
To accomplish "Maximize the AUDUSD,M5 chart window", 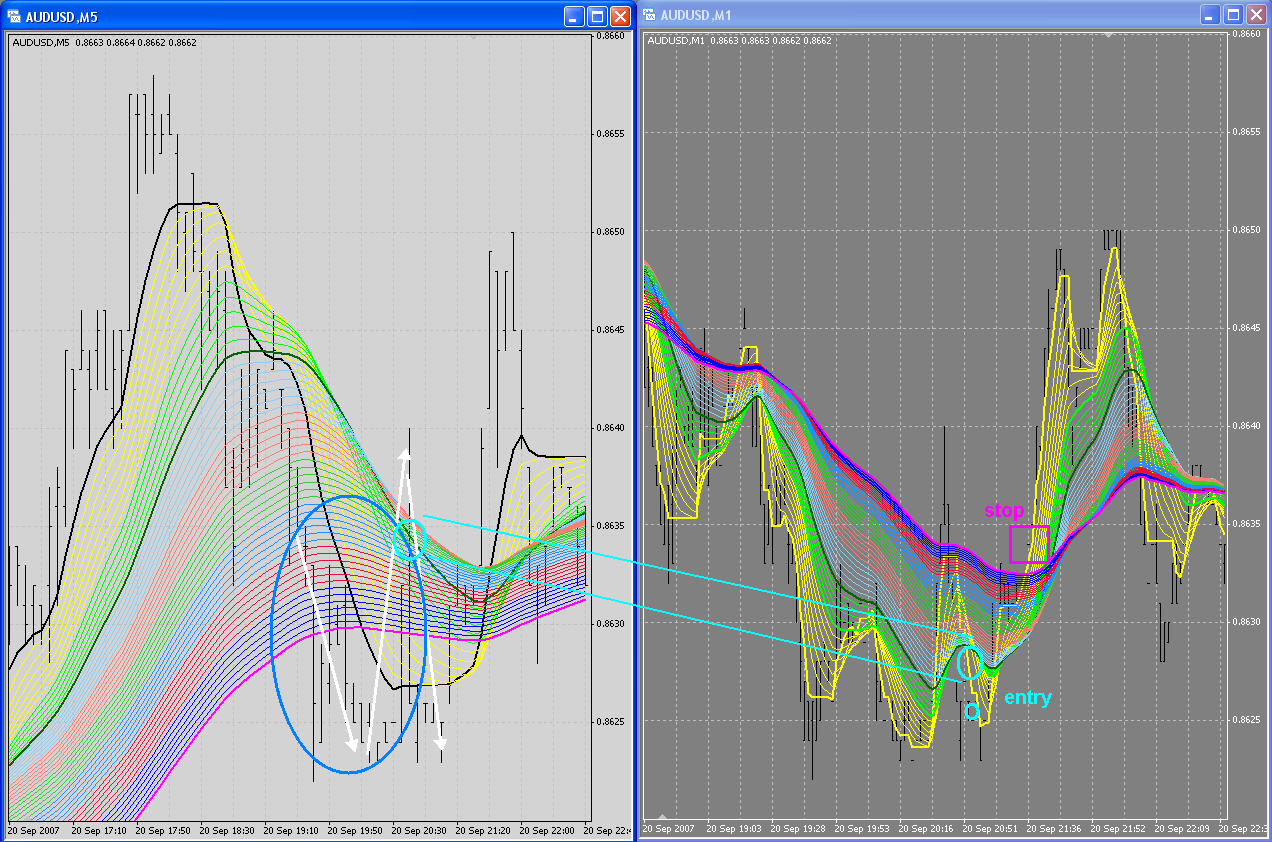I will [x=597, y=16].
